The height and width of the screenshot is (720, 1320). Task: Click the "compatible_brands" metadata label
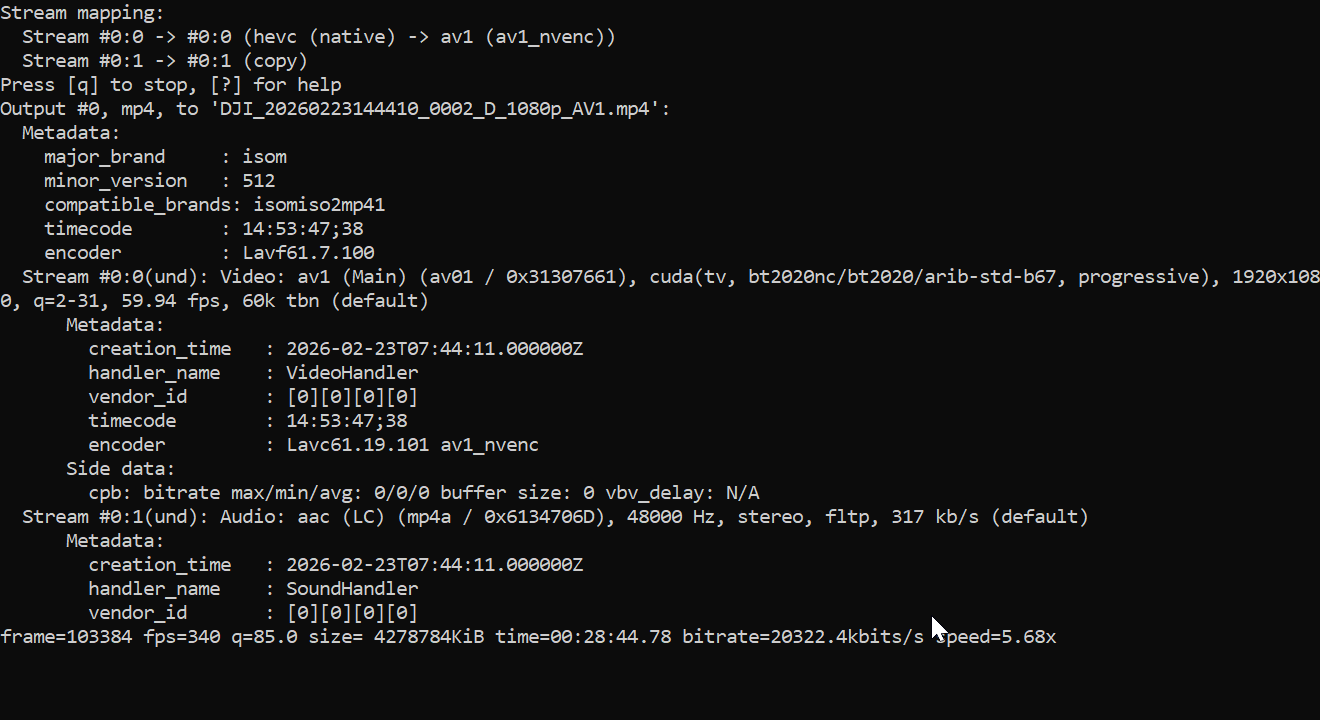point(137,205)
